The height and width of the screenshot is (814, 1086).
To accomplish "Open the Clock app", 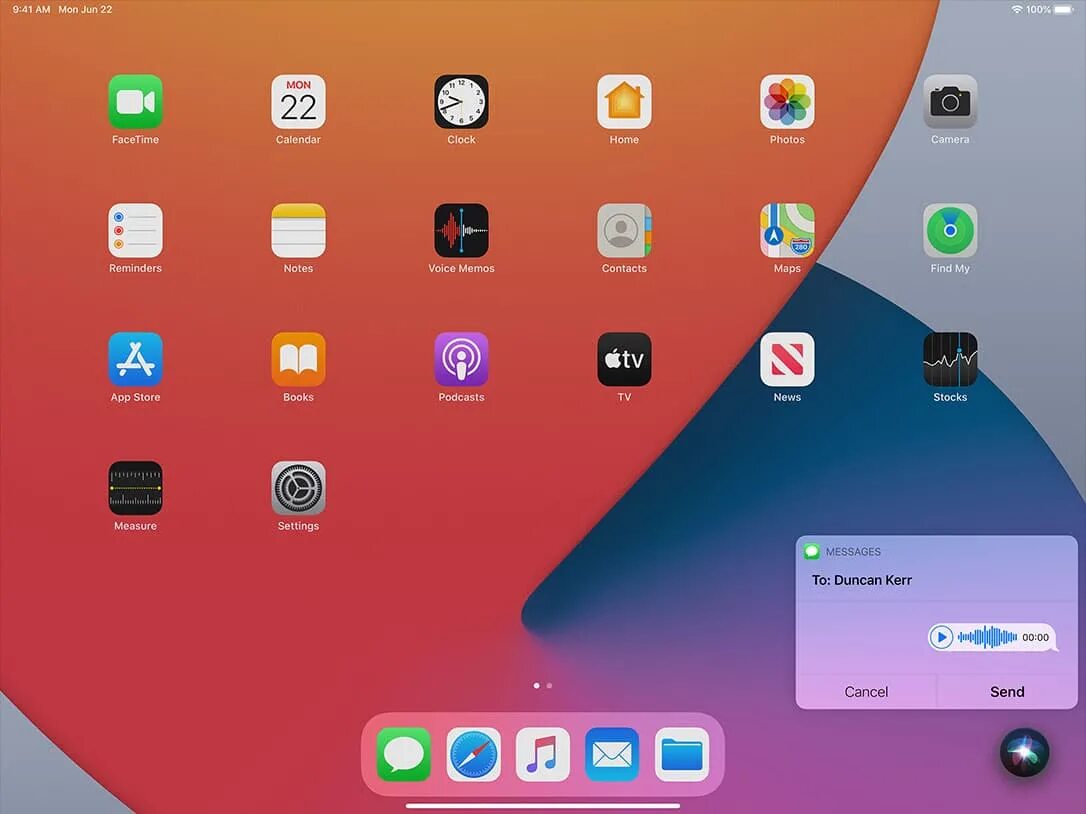I will coord(461,102).
